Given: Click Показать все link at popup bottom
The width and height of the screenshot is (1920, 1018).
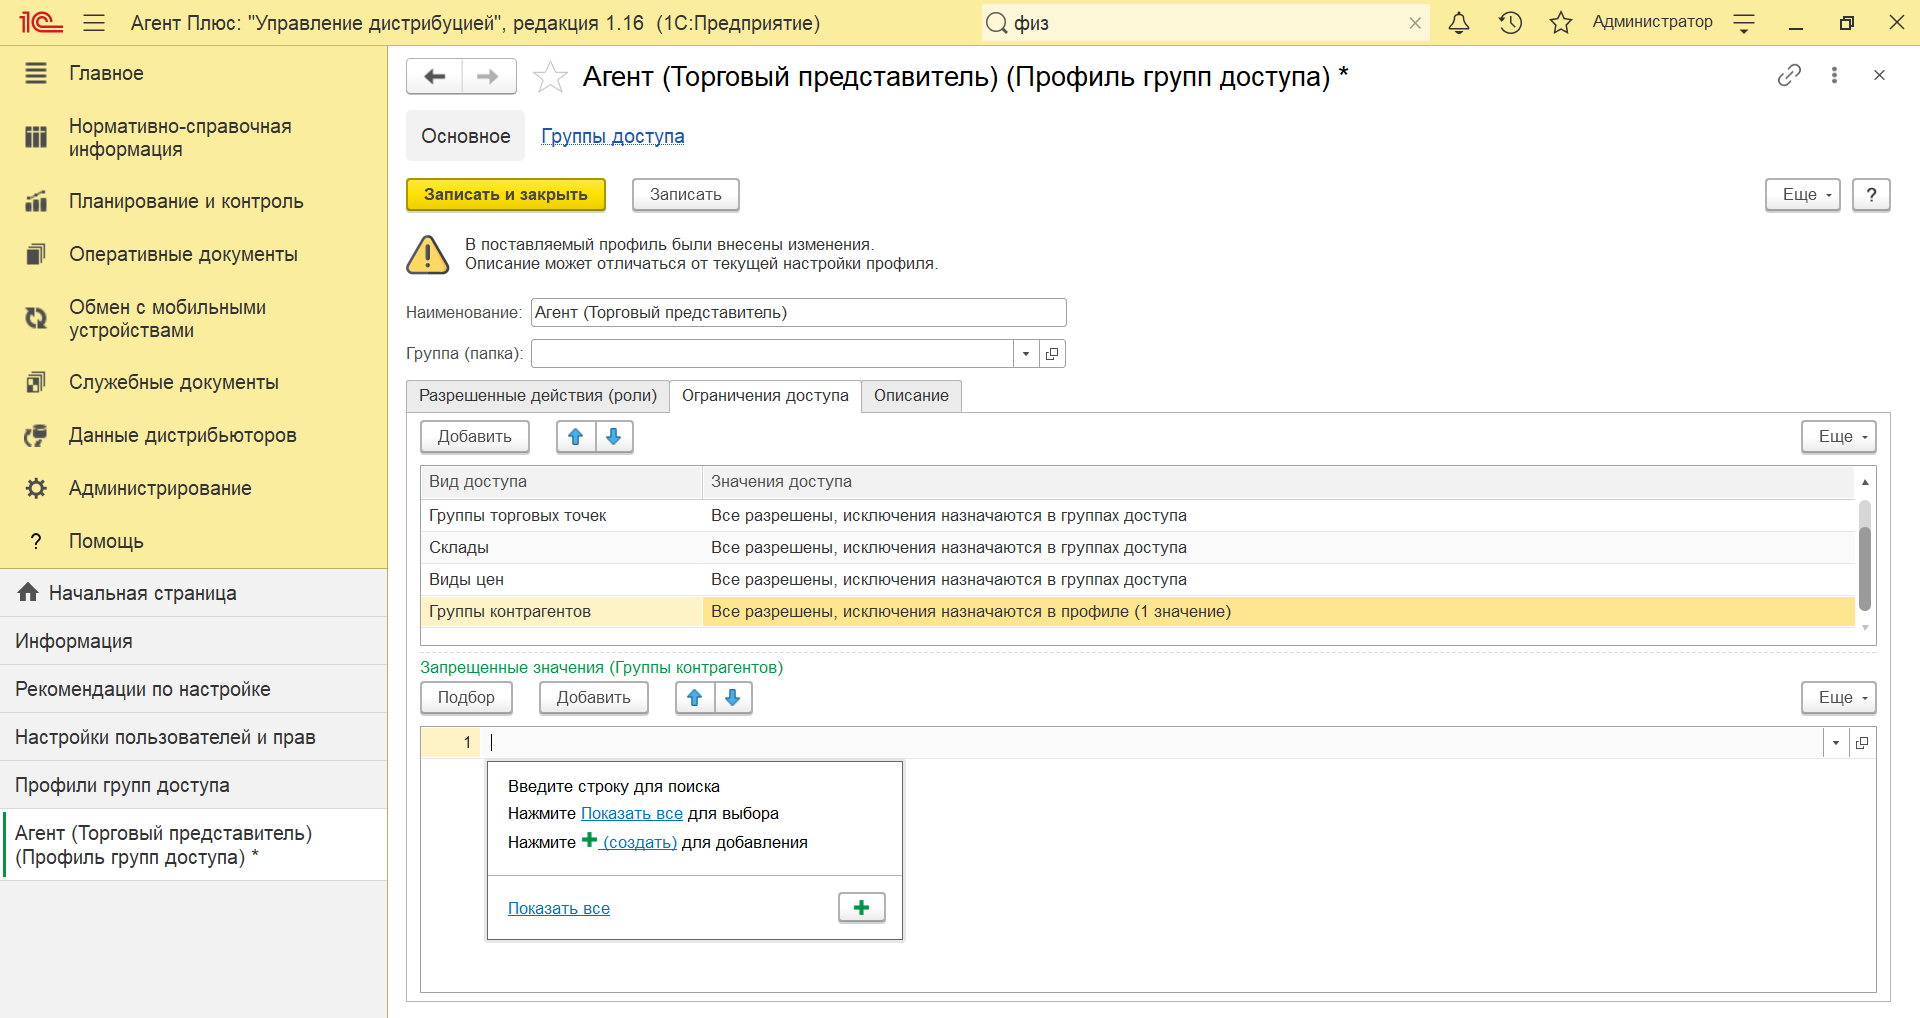Looking at the screenshot, I should point(559,908).
